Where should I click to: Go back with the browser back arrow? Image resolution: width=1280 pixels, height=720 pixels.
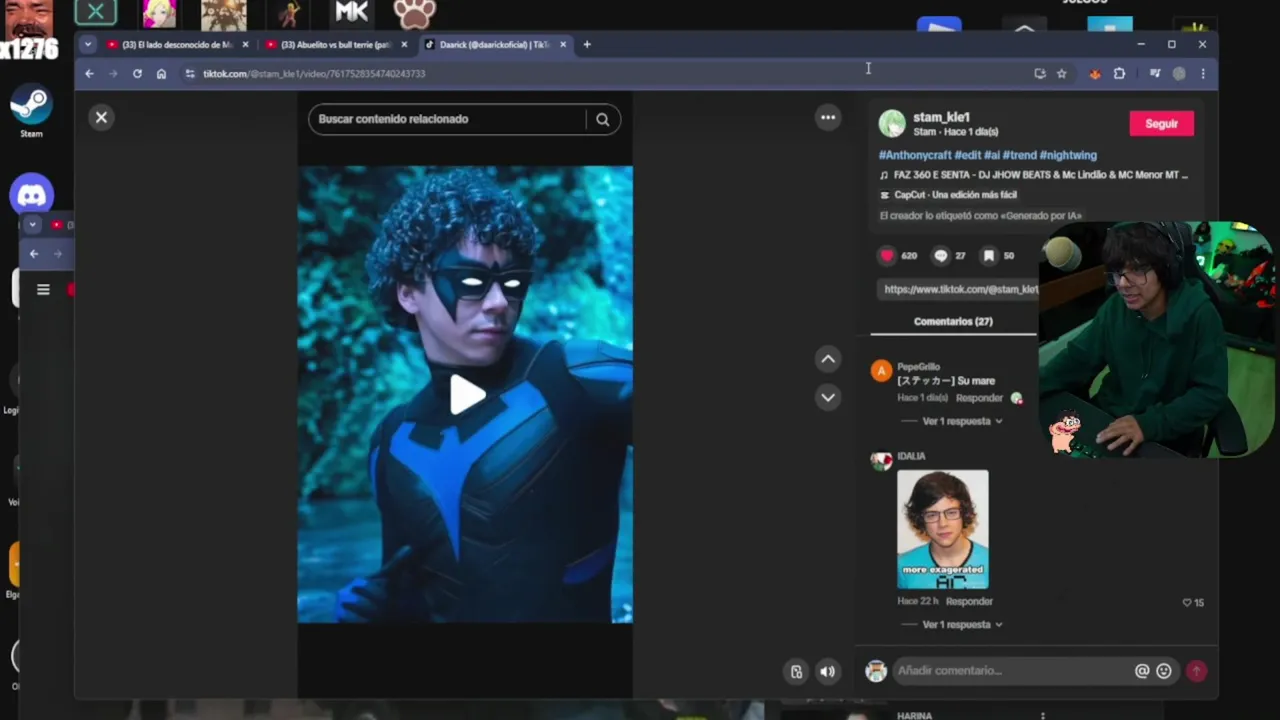pos(89,73)
